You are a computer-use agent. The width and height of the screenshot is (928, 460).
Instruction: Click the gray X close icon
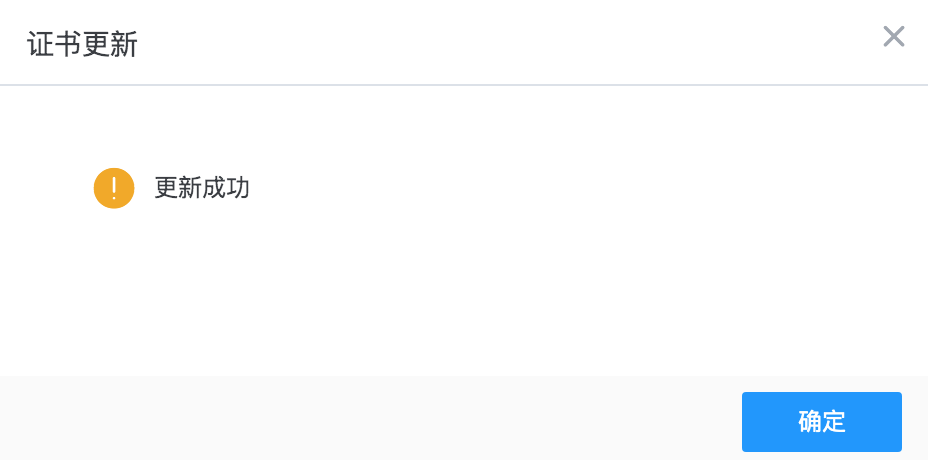(893, 37)
